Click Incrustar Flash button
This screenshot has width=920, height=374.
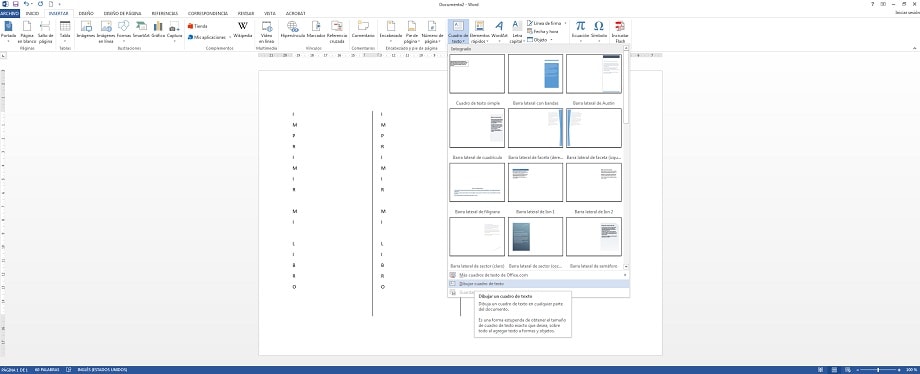tap(620, 31)
